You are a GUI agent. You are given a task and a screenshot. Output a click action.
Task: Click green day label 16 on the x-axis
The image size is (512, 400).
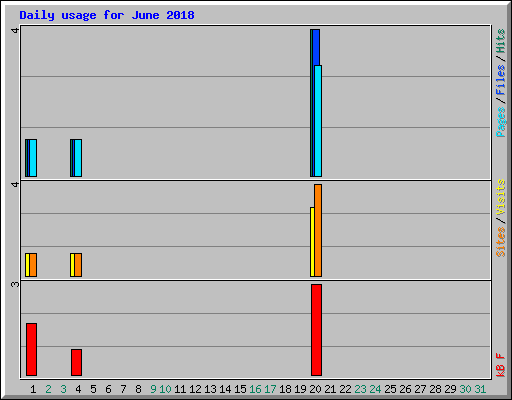[x=255, y=389]
